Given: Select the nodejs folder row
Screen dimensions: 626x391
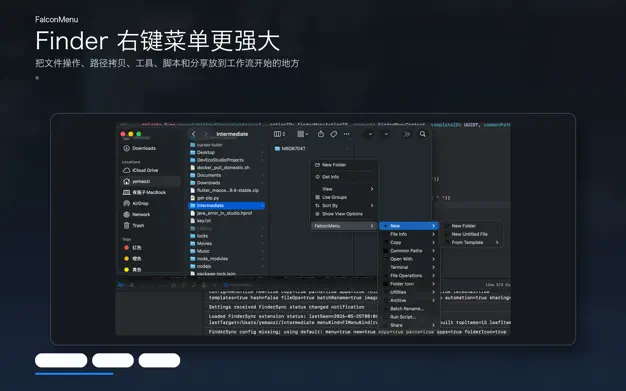Looking at the screenshot, I should 226,266.
